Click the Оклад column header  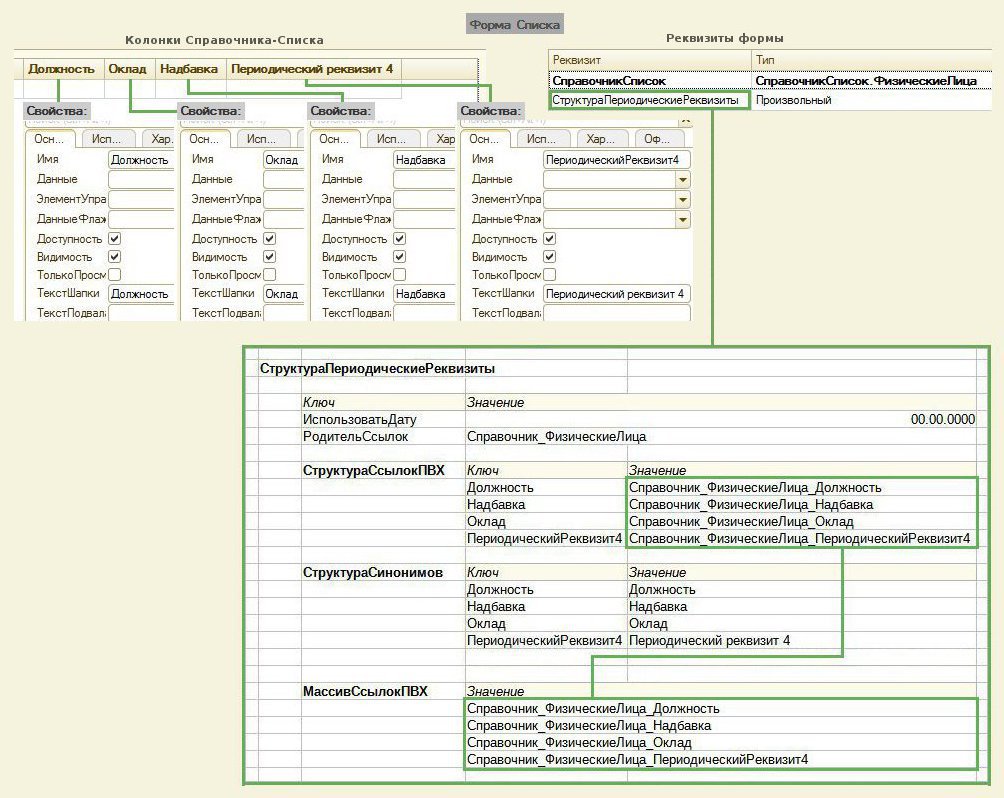127,69
